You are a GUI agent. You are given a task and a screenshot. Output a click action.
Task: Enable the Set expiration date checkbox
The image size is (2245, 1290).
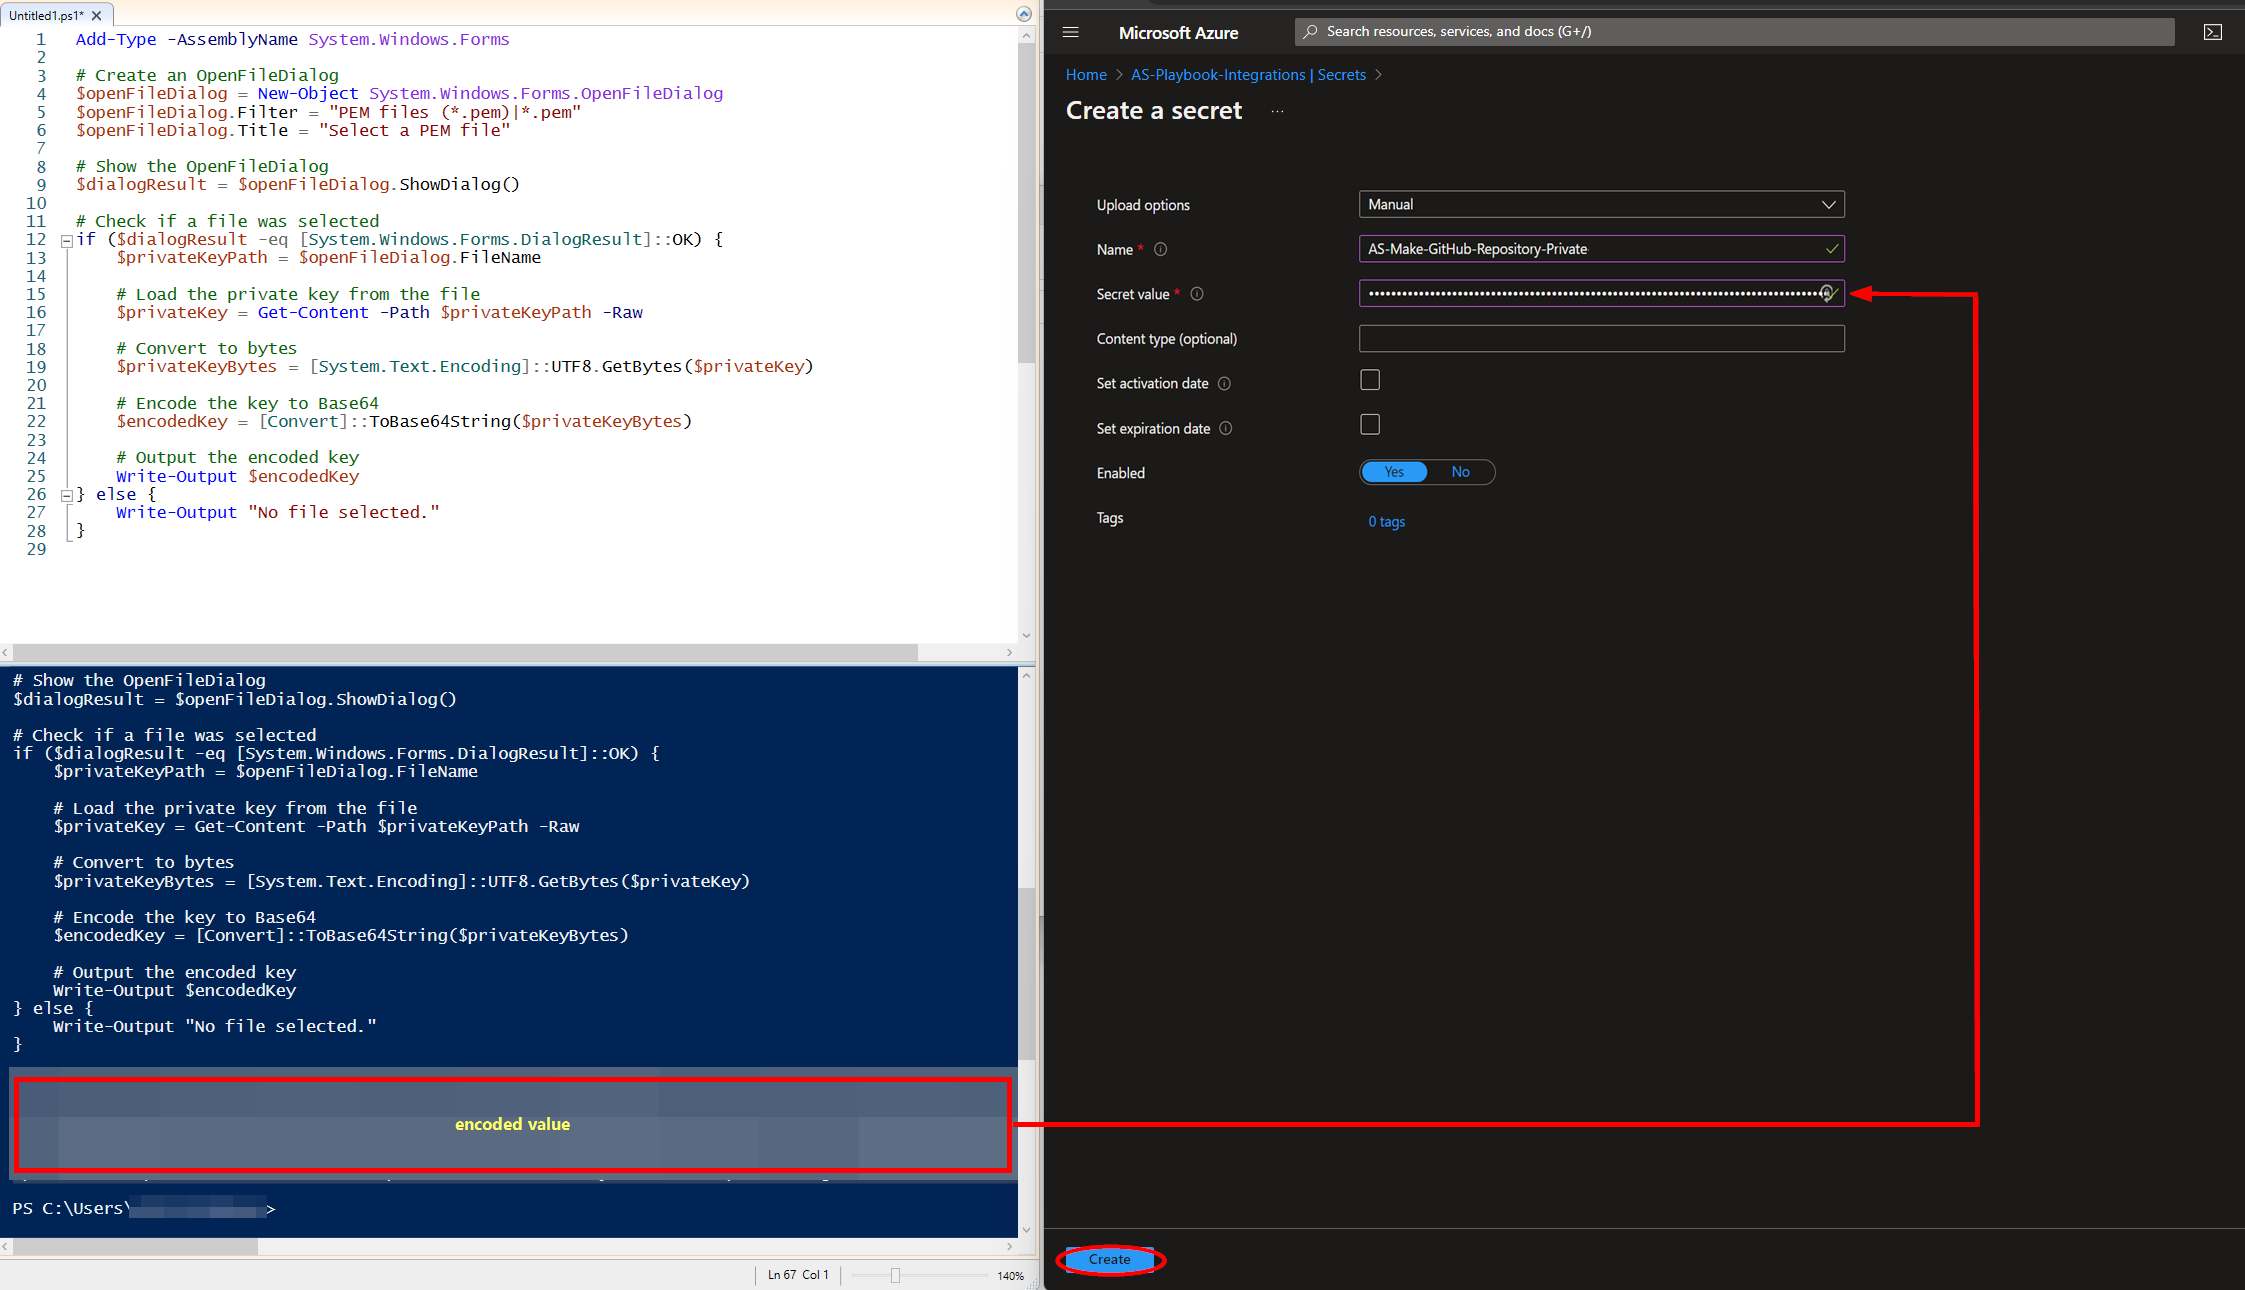(1370, 425)
